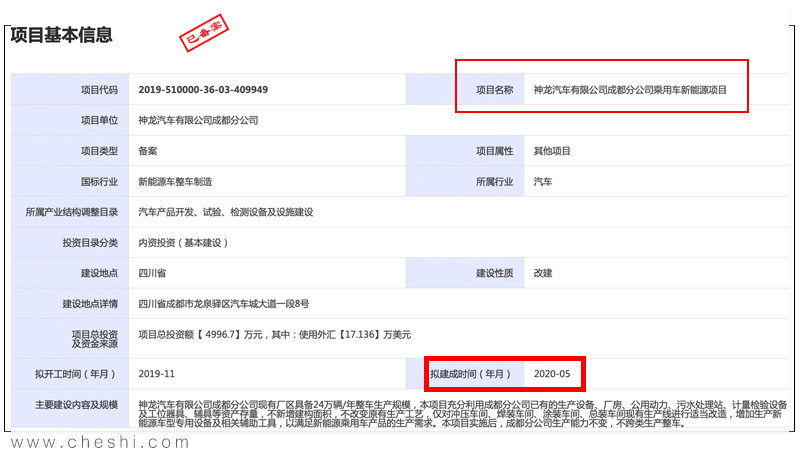Viewport: 800px width, 455px height.
Task: Select project code 2019-510000-36-03-409949
Action: 203,90
